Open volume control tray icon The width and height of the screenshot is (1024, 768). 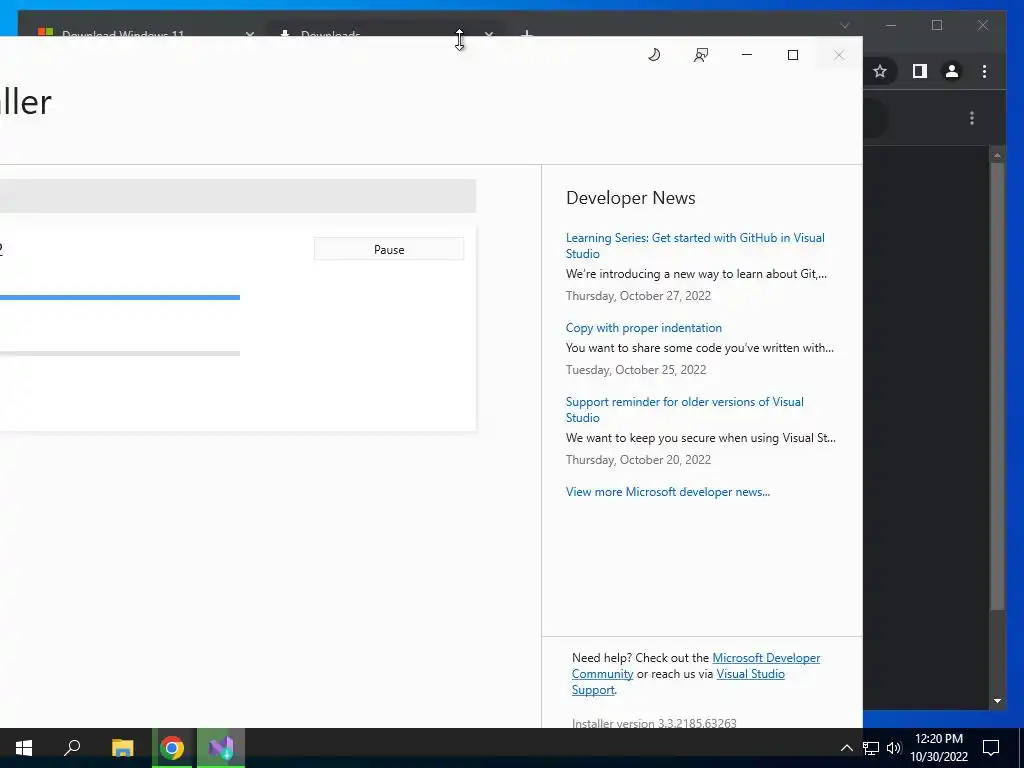coord(894,748)
